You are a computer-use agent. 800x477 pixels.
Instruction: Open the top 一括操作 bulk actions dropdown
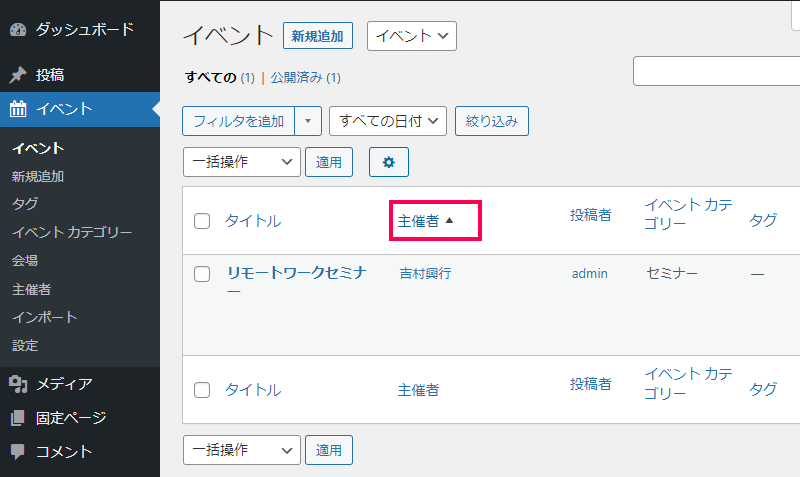coord(242,162)
